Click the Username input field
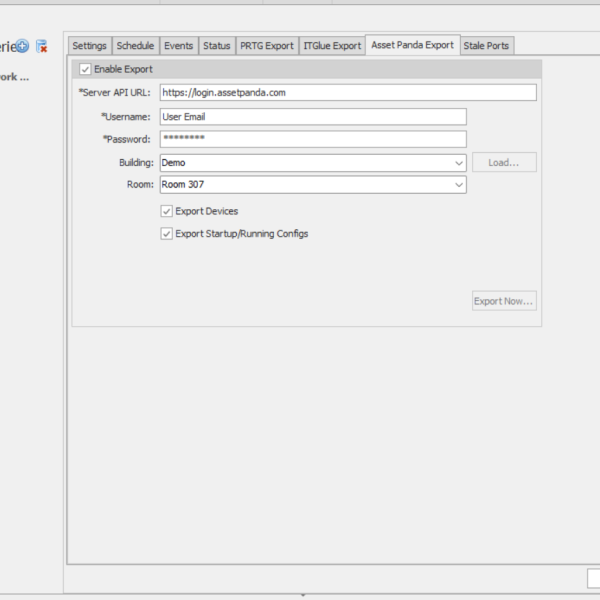 click(x=313, y=117)
